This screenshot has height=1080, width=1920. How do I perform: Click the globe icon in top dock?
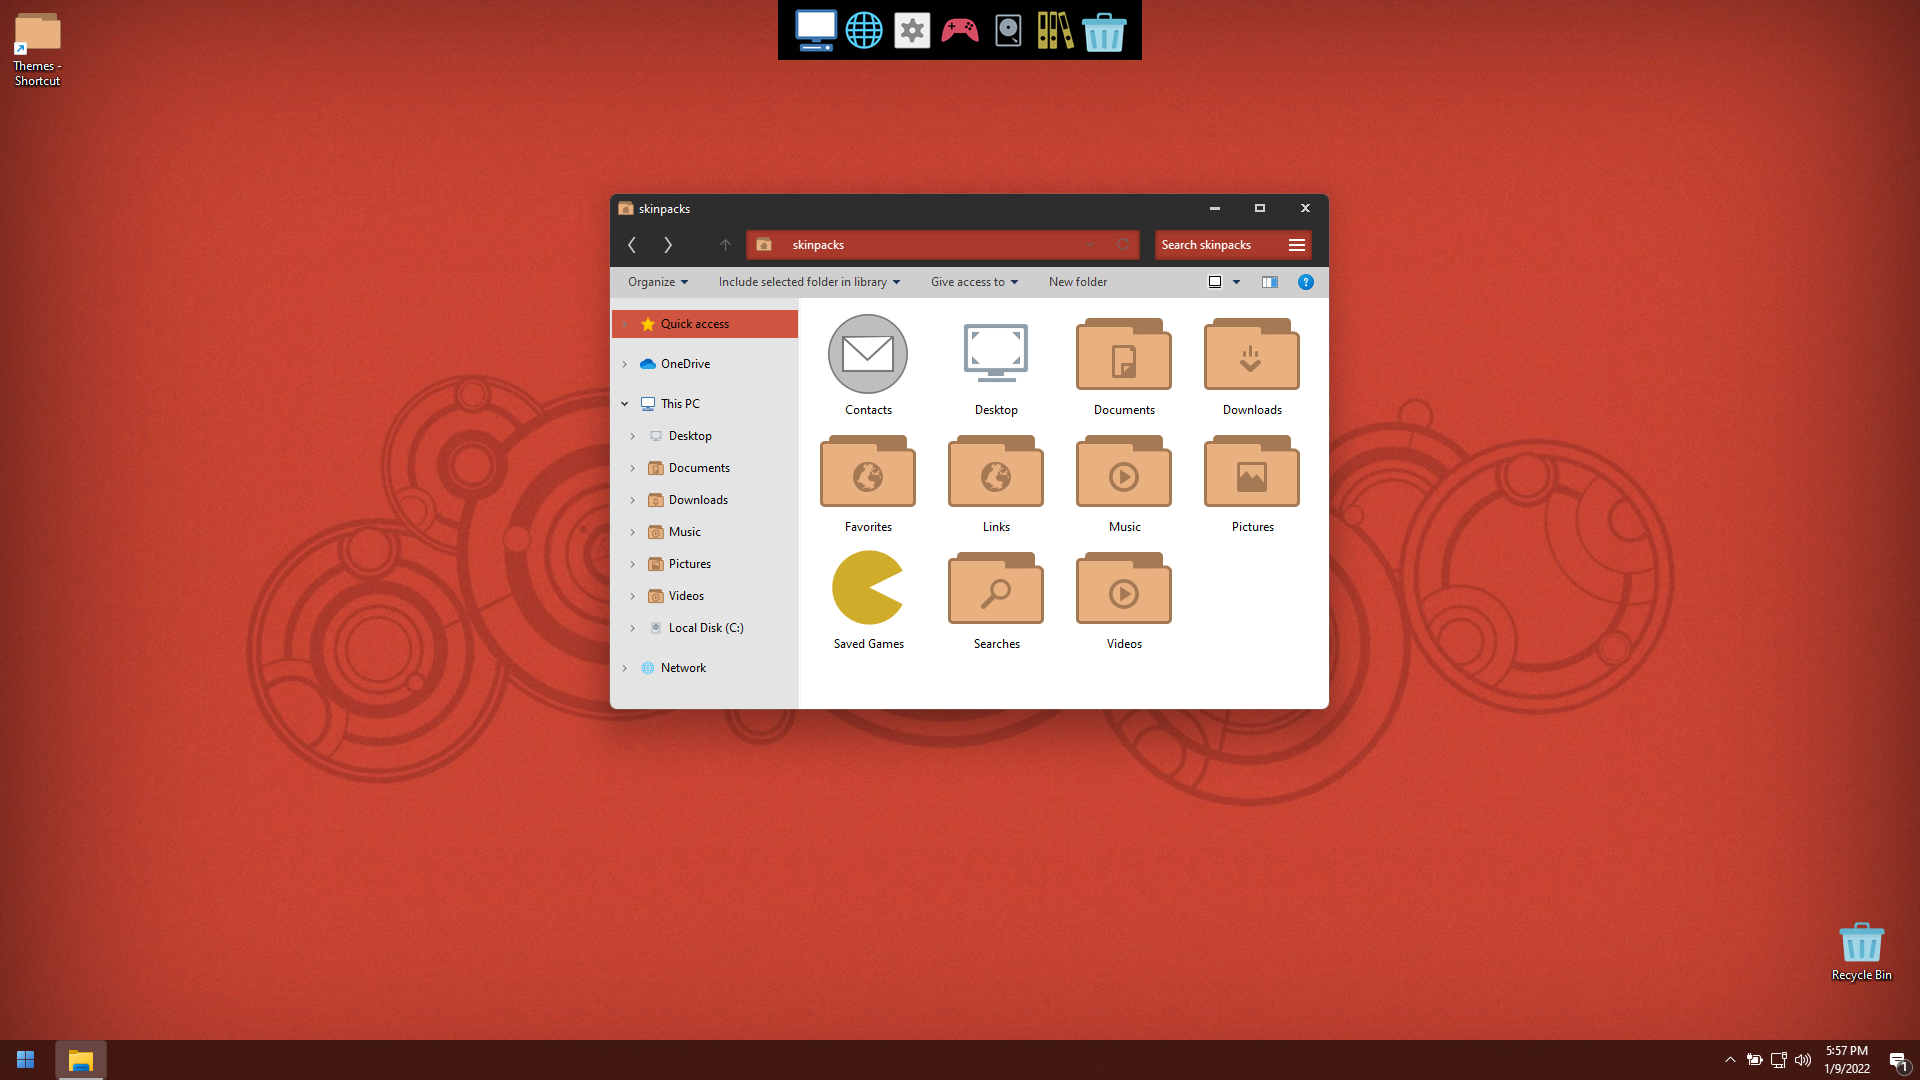864,30
